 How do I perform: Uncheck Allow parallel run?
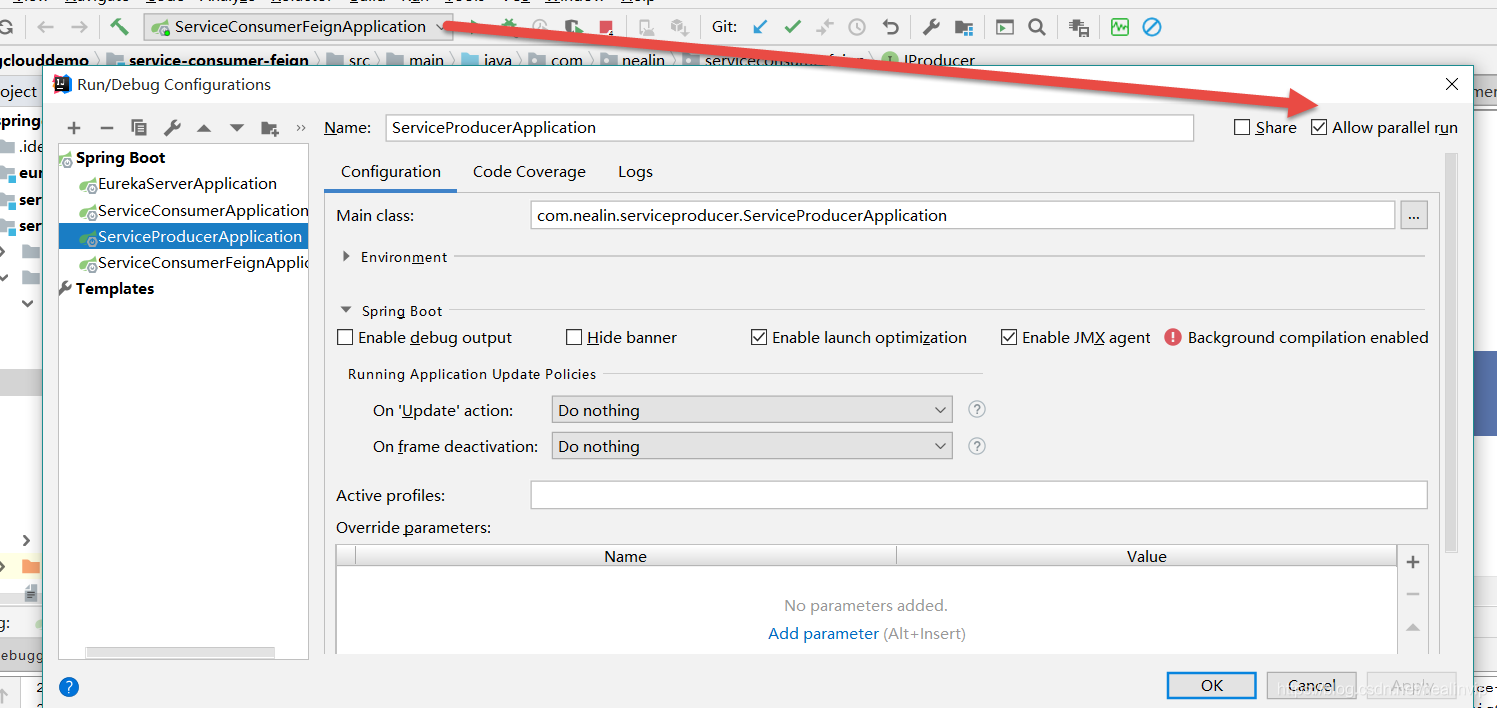click(x=1319, y=127)
